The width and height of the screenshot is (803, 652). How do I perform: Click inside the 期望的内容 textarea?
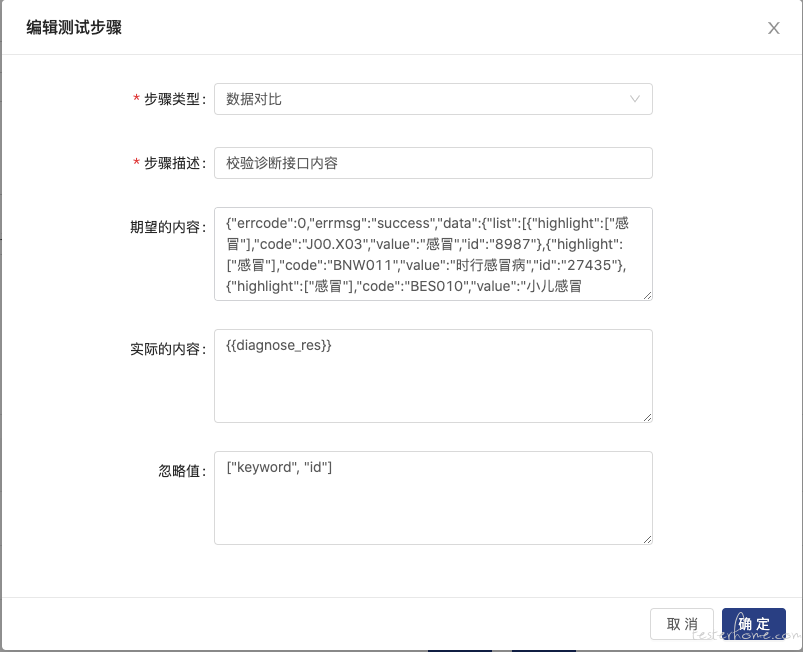pyautogui.click(x=433, y=254)
